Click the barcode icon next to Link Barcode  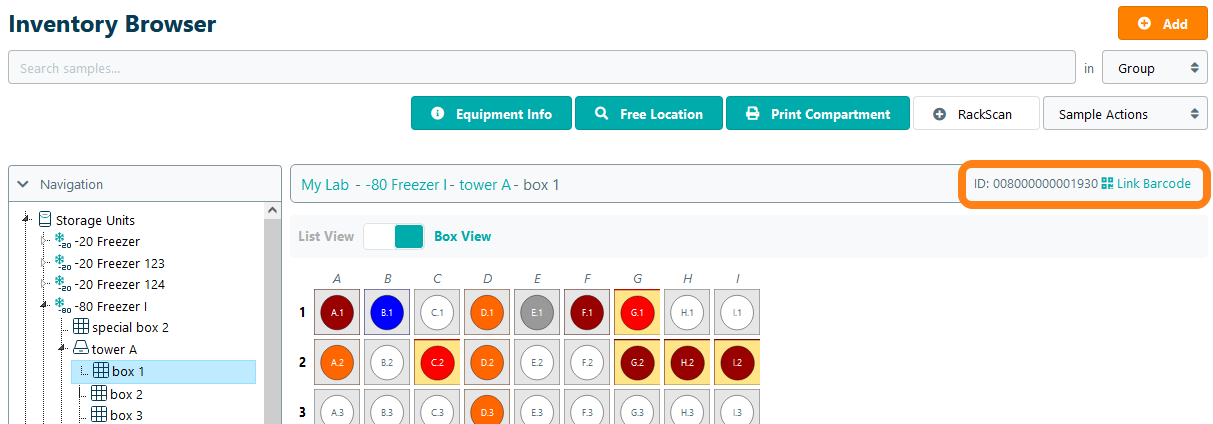pyautogui.click(x=1107, y=184)
